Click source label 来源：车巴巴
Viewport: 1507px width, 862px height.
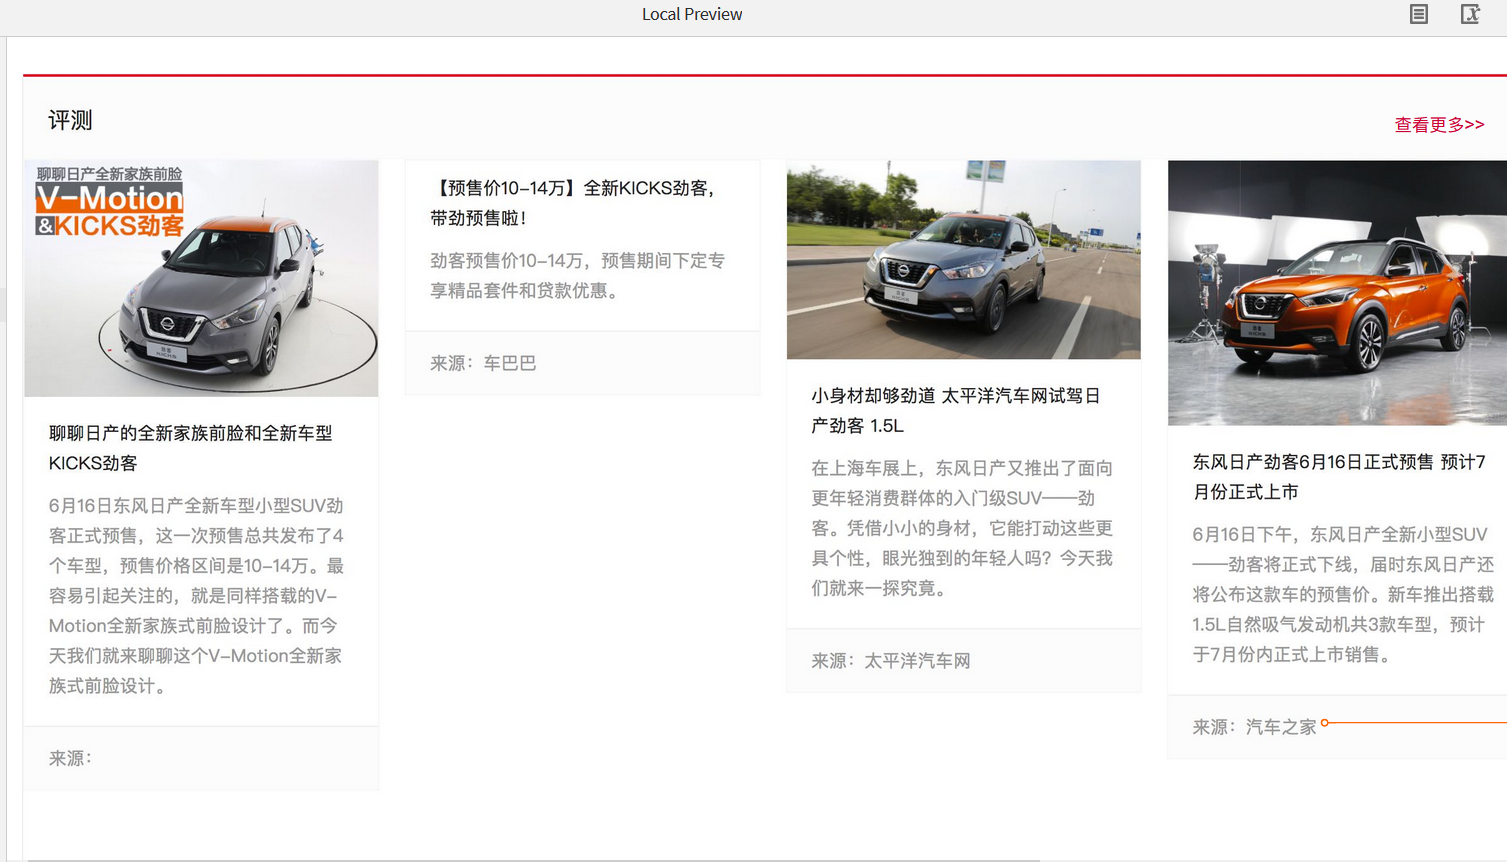[x=483, y=363]
